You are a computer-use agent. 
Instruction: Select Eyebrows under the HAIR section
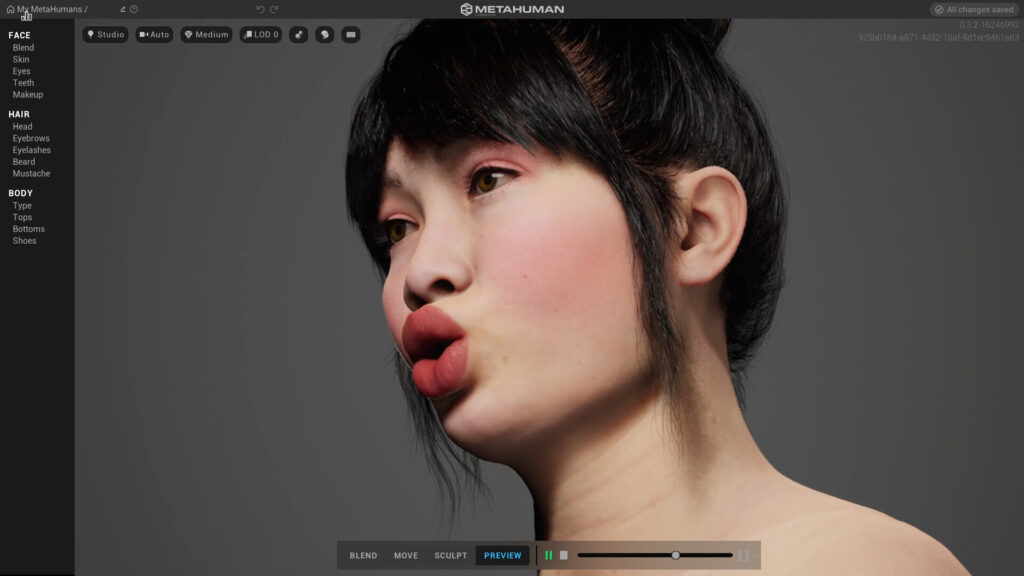[30, 137]
